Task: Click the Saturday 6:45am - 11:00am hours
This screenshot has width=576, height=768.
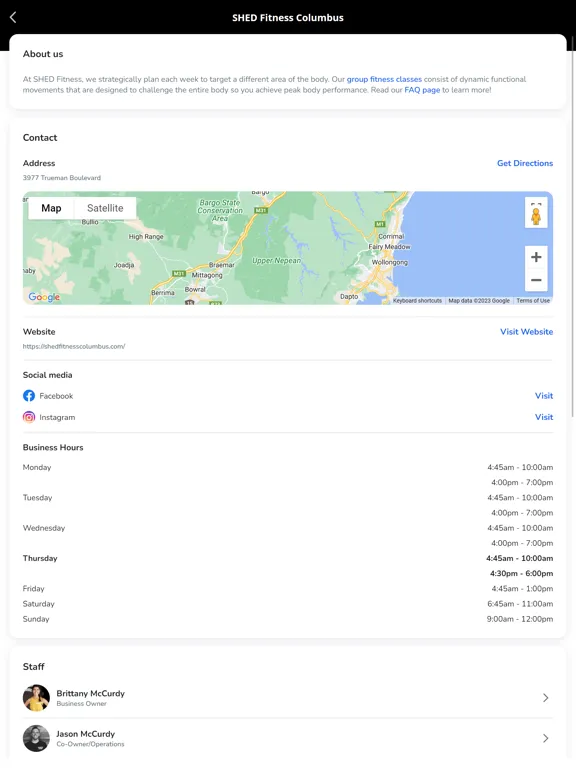Action: tap(520, 604)
